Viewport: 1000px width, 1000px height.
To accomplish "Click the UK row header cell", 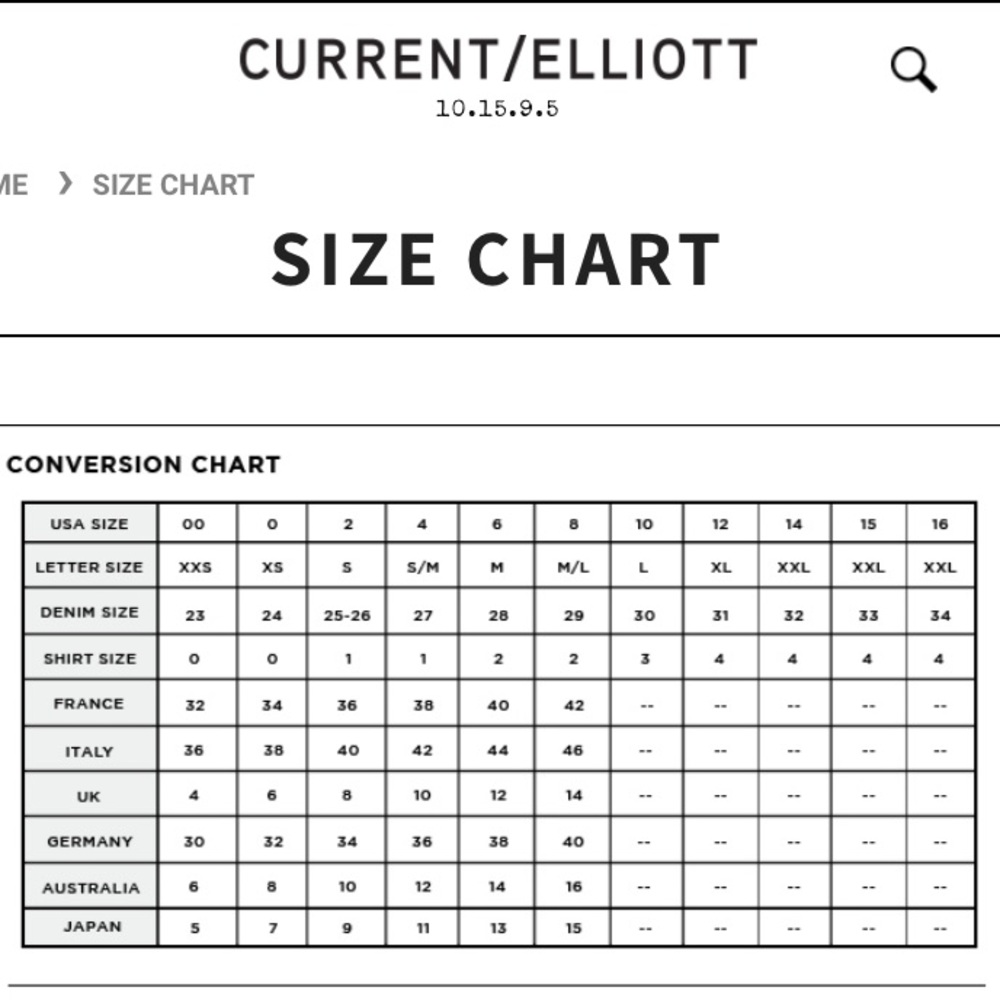I will [x=89, y=797].
